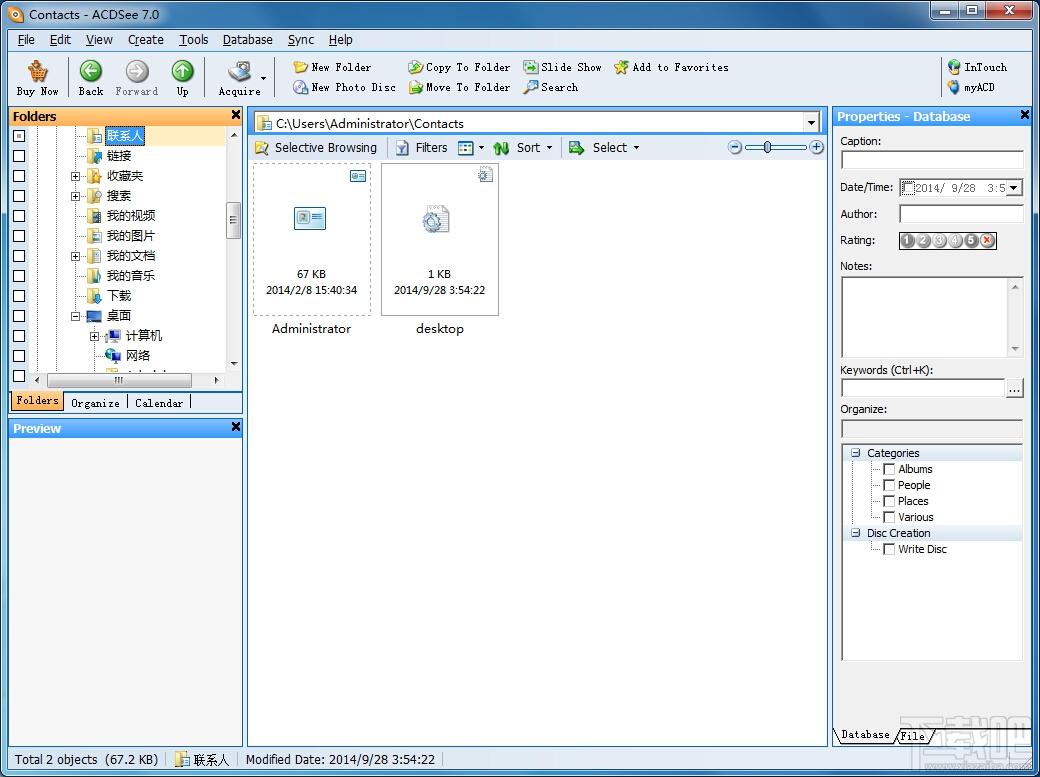Viewport: 1040px width, 777px height.
Task: Click Copy To Folder
Action: pos(459,67)
